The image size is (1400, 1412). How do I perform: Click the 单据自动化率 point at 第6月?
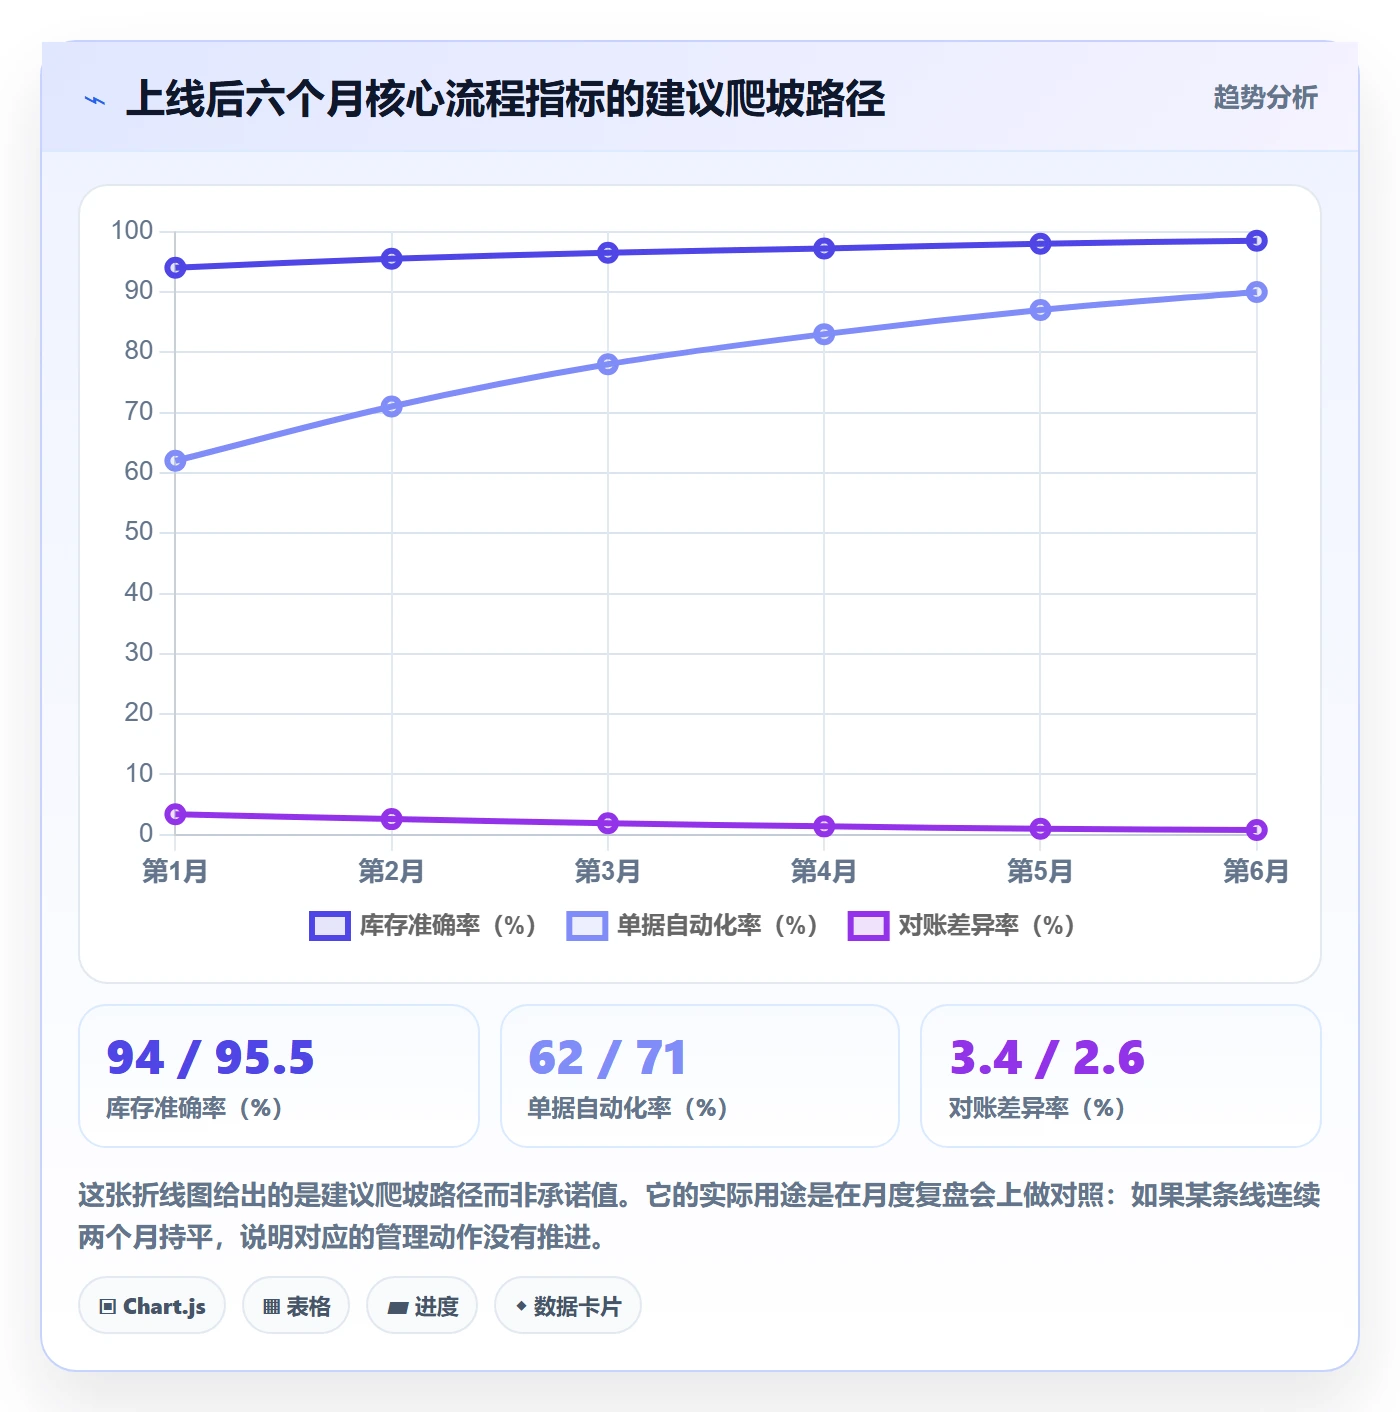click(x=1257, y=292)
